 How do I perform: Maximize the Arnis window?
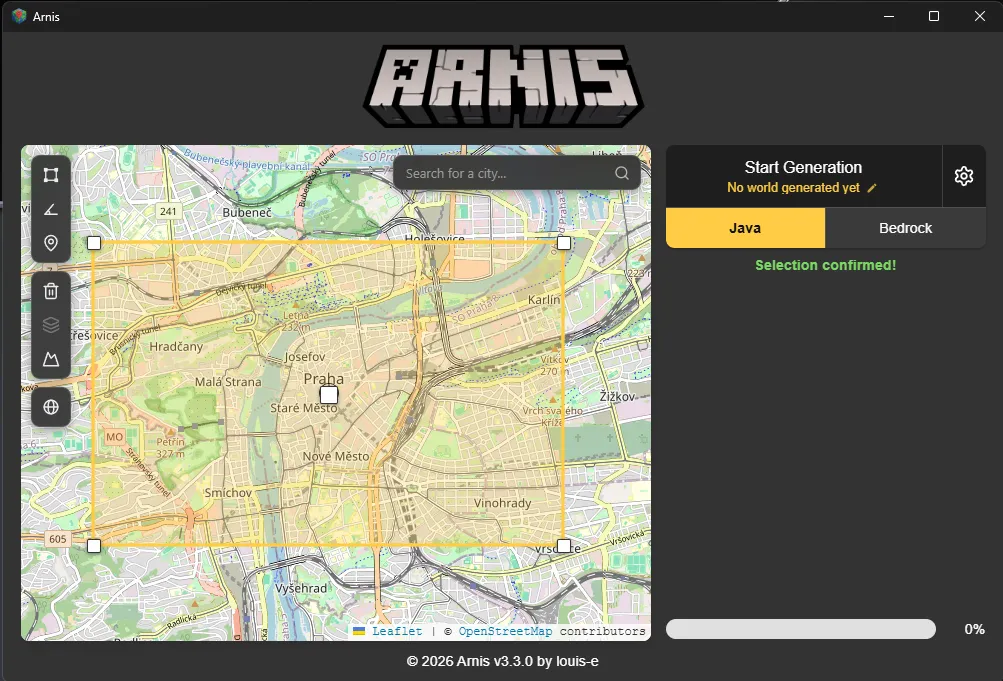[x=934, y=16]
